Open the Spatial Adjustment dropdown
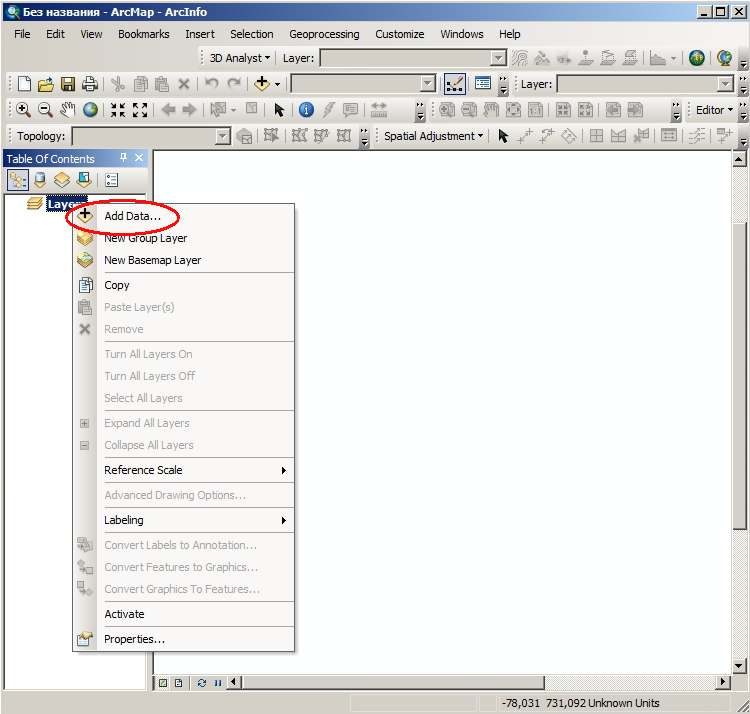 [433, 136]
